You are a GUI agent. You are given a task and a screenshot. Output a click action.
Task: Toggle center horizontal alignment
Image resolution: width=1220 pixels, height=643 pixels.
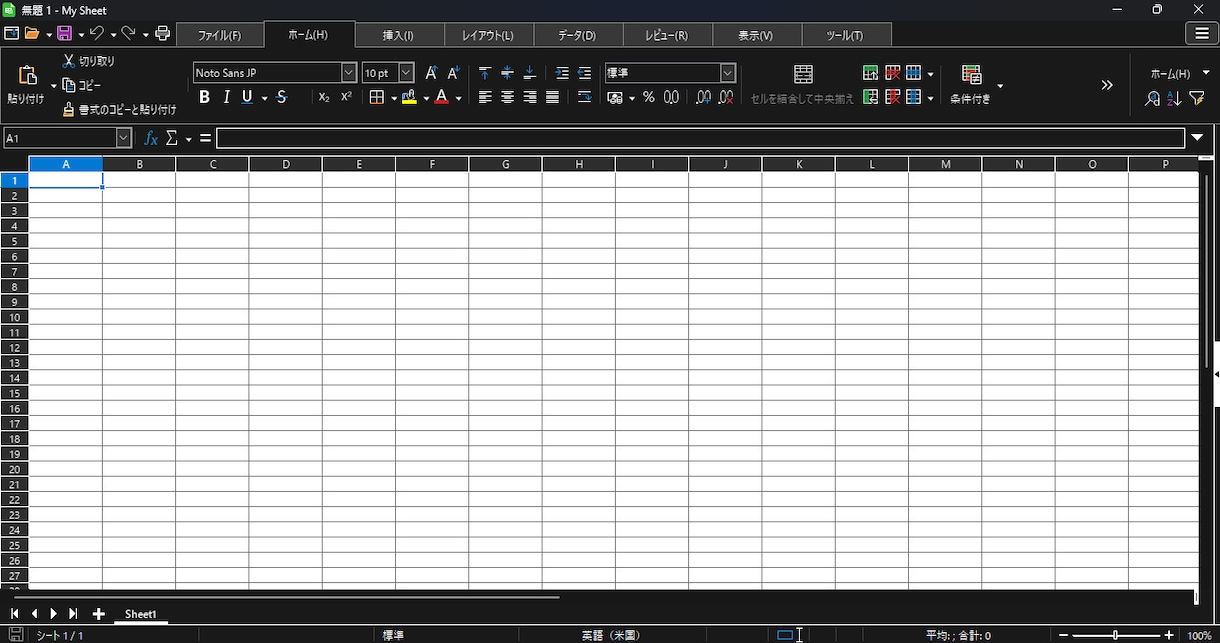point(507,97)
